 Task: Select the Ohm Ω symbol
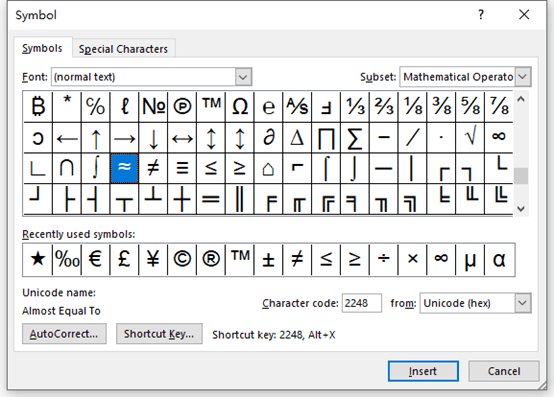click(x=240, y=107)
